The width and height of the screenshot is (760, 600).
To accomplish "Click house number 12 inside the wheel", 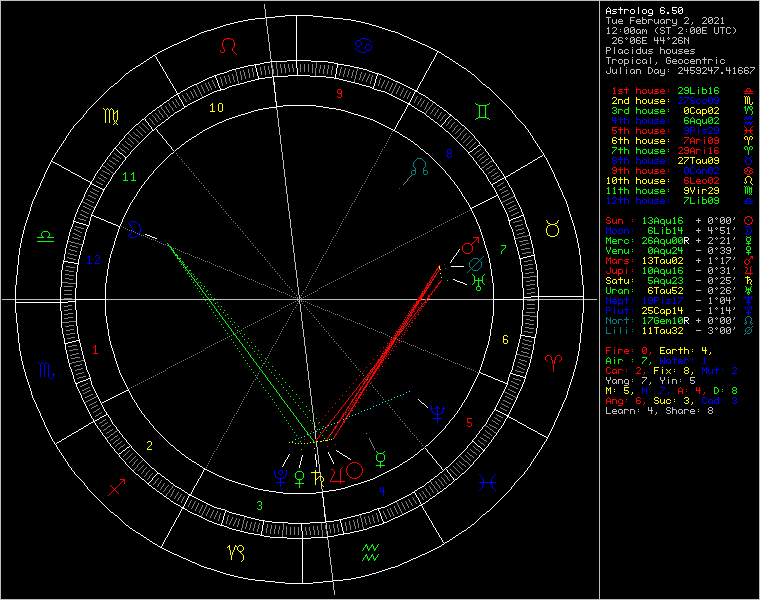I will tap(93, 260).
